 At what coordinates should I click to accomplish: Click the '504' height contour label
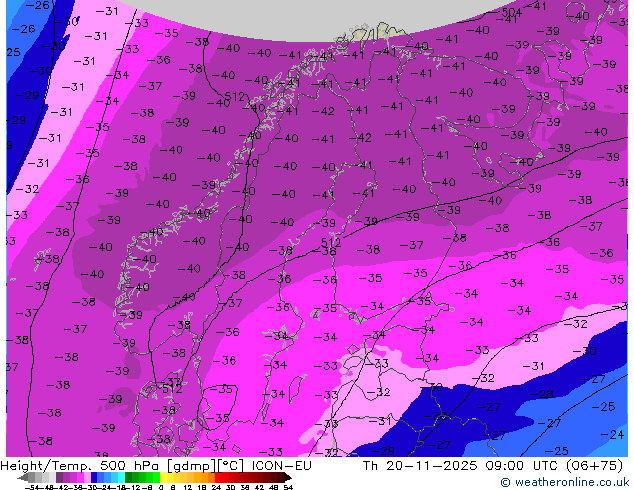point(511,12)
